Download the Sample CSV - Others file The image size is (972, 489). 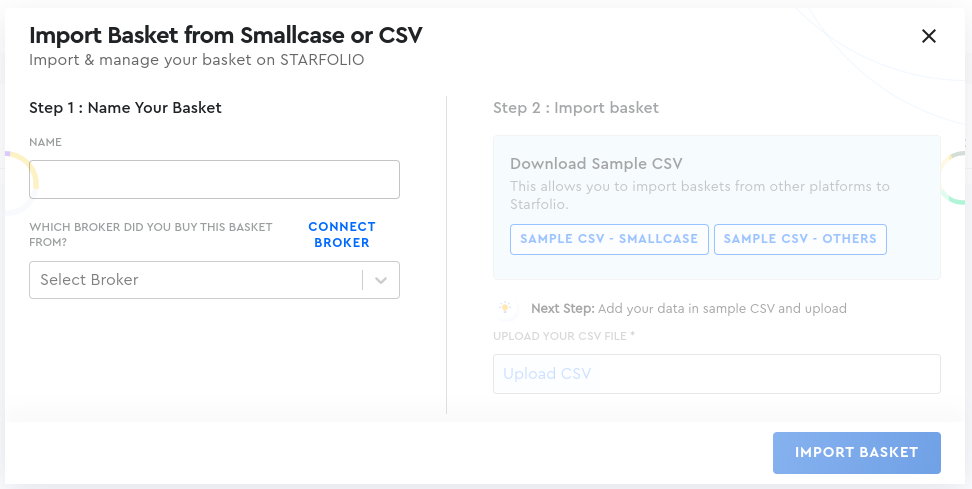coord(800,239)
